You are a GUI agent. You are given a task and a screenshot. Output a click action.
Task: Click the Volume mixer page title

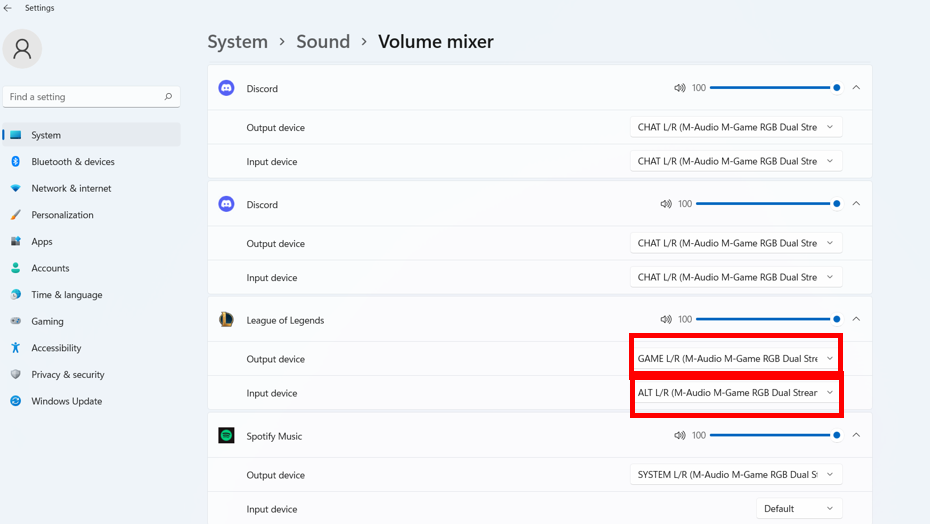435,42
